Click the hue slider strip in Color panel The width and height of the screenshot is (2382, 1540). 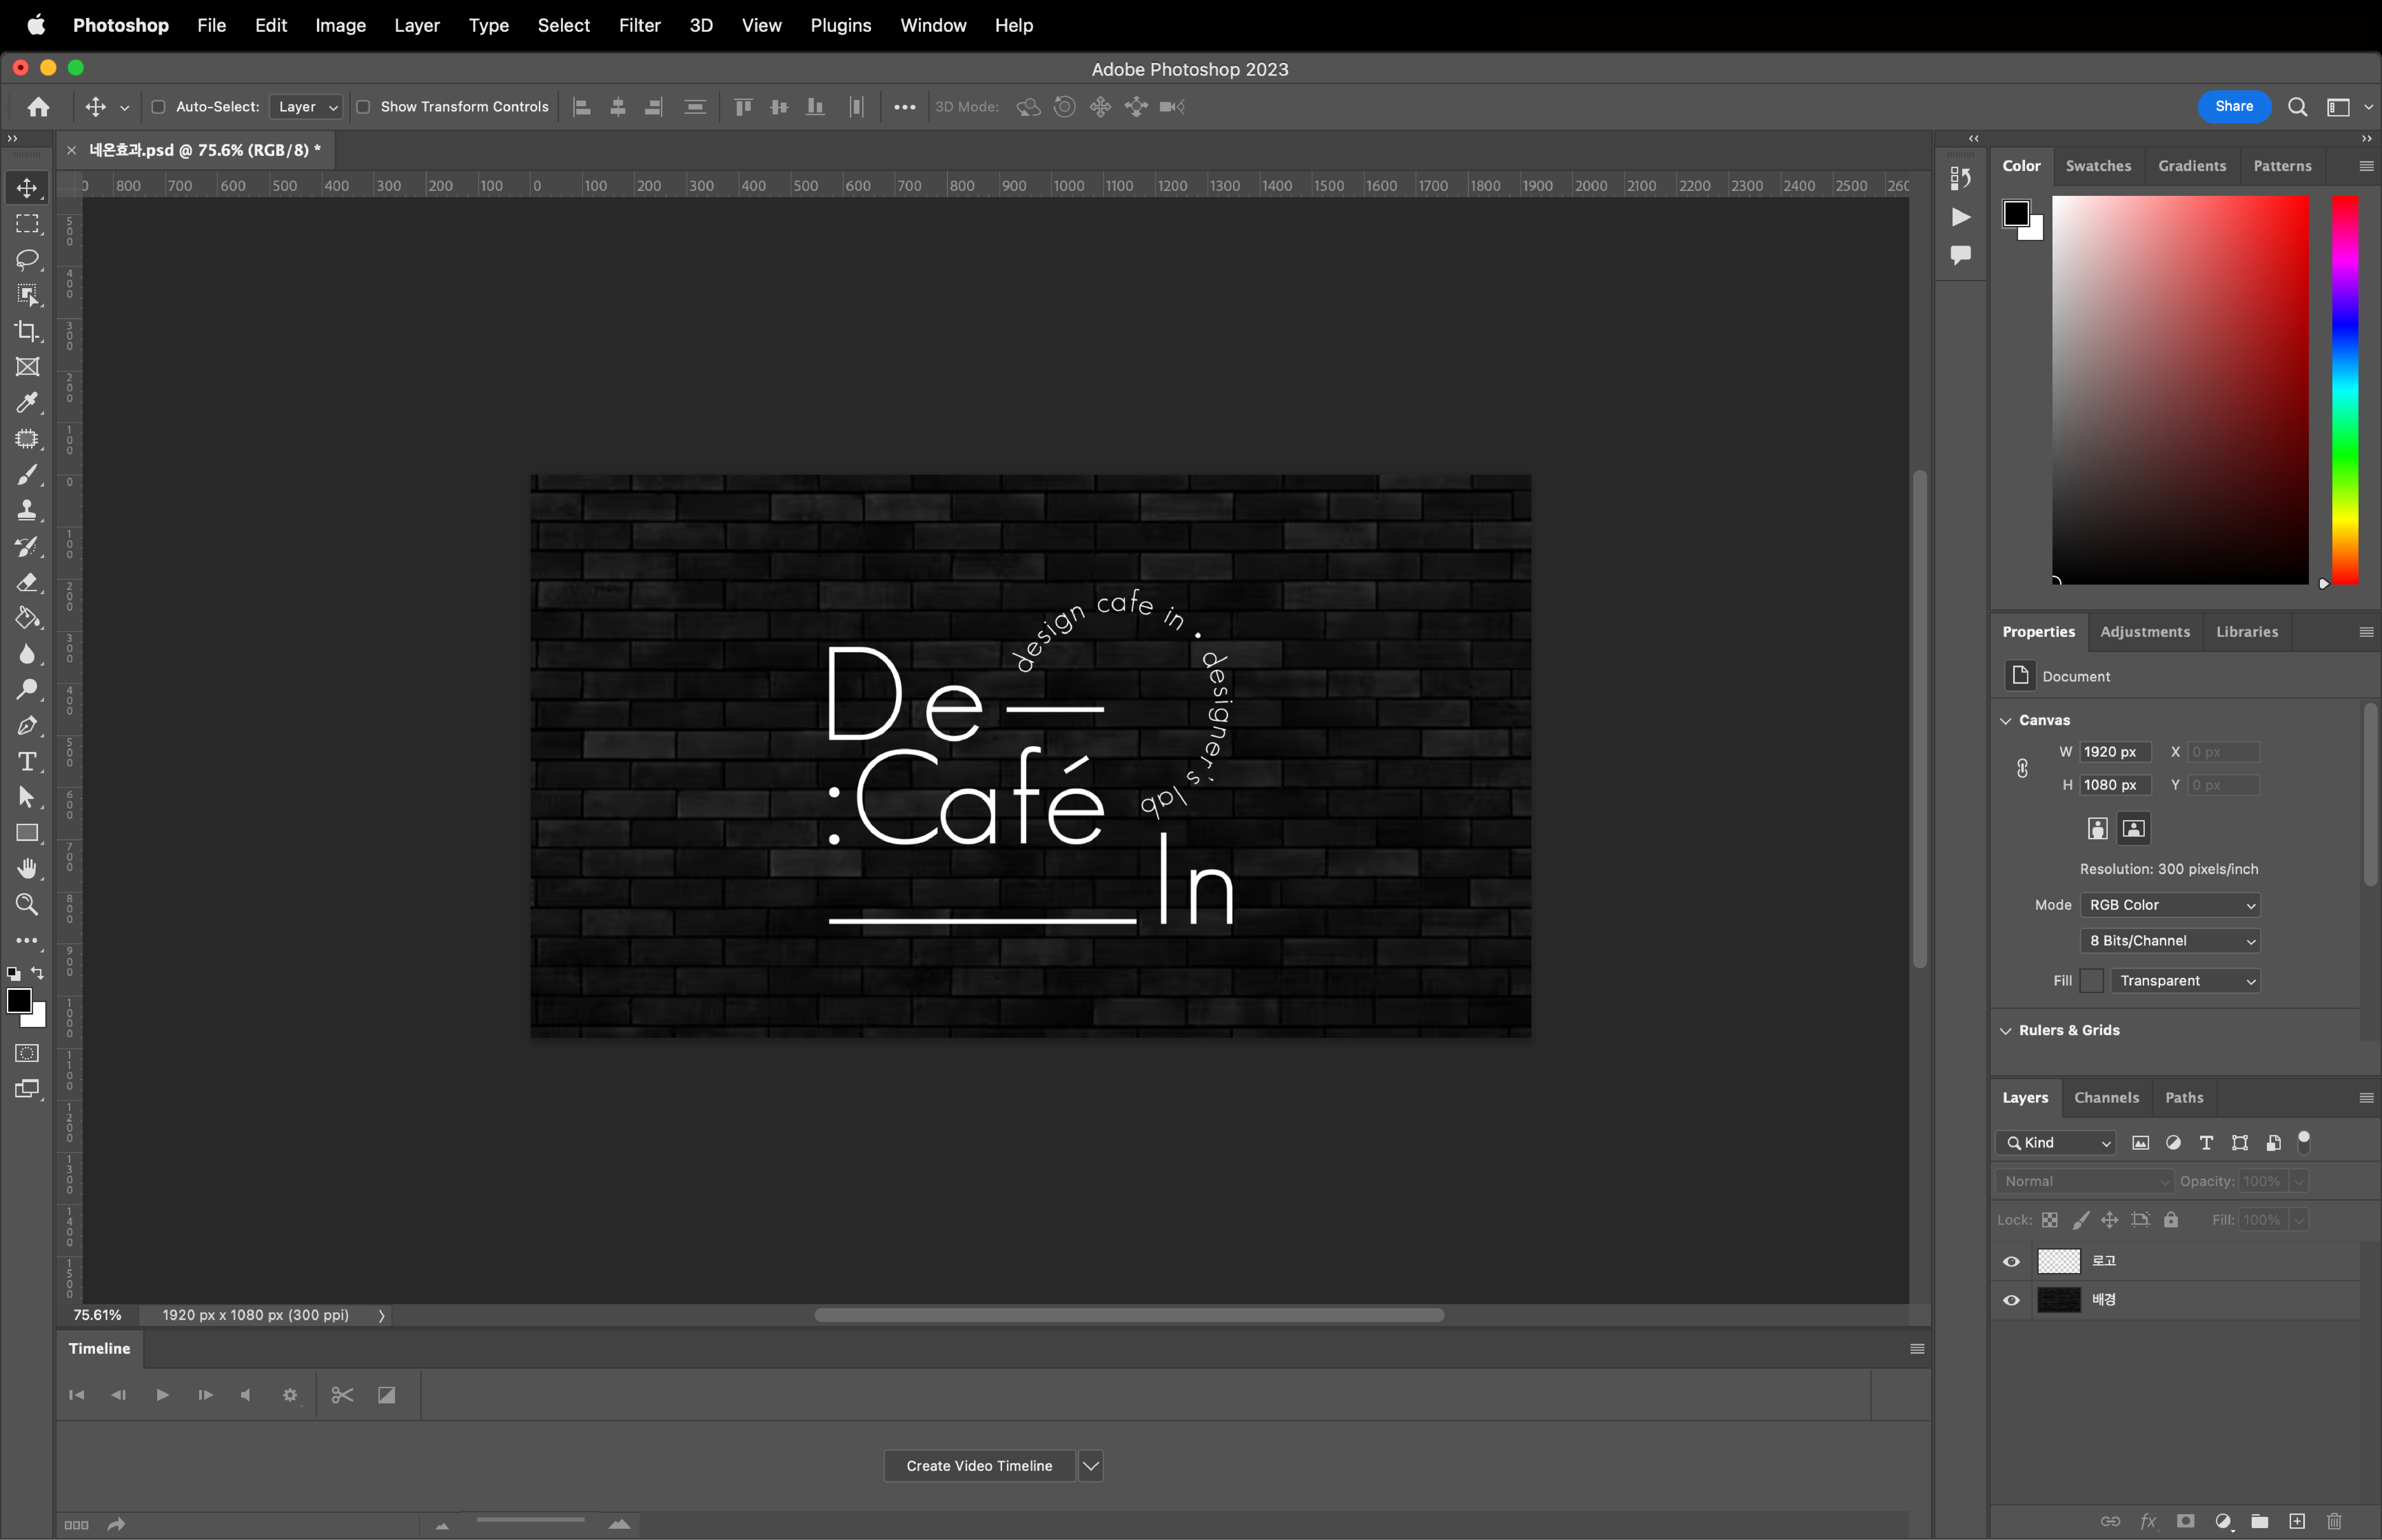point(2345,390)
